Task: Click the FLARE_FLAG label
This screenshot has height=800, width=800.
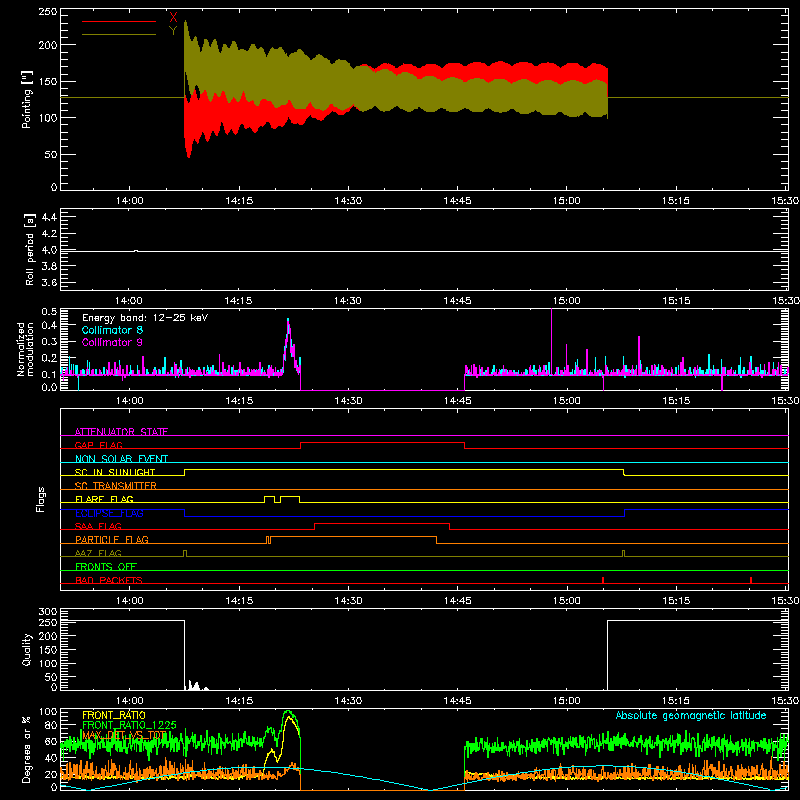Action: pos(104,499)
